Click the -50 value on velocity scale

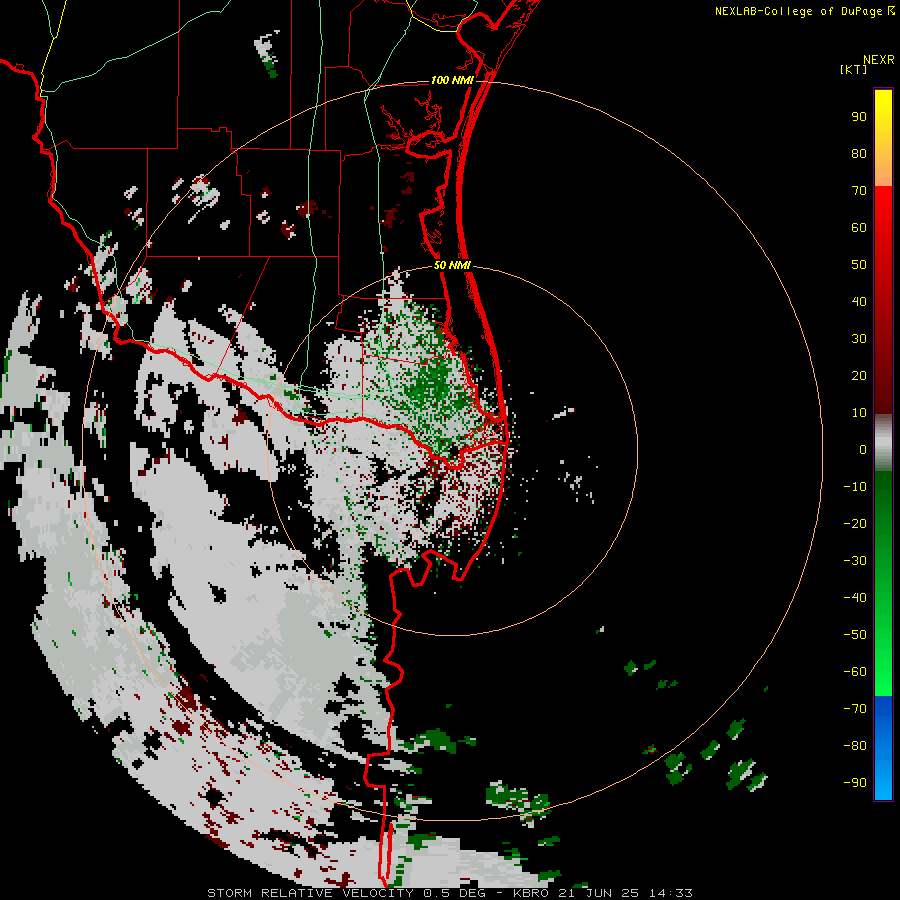click(855, 635)
